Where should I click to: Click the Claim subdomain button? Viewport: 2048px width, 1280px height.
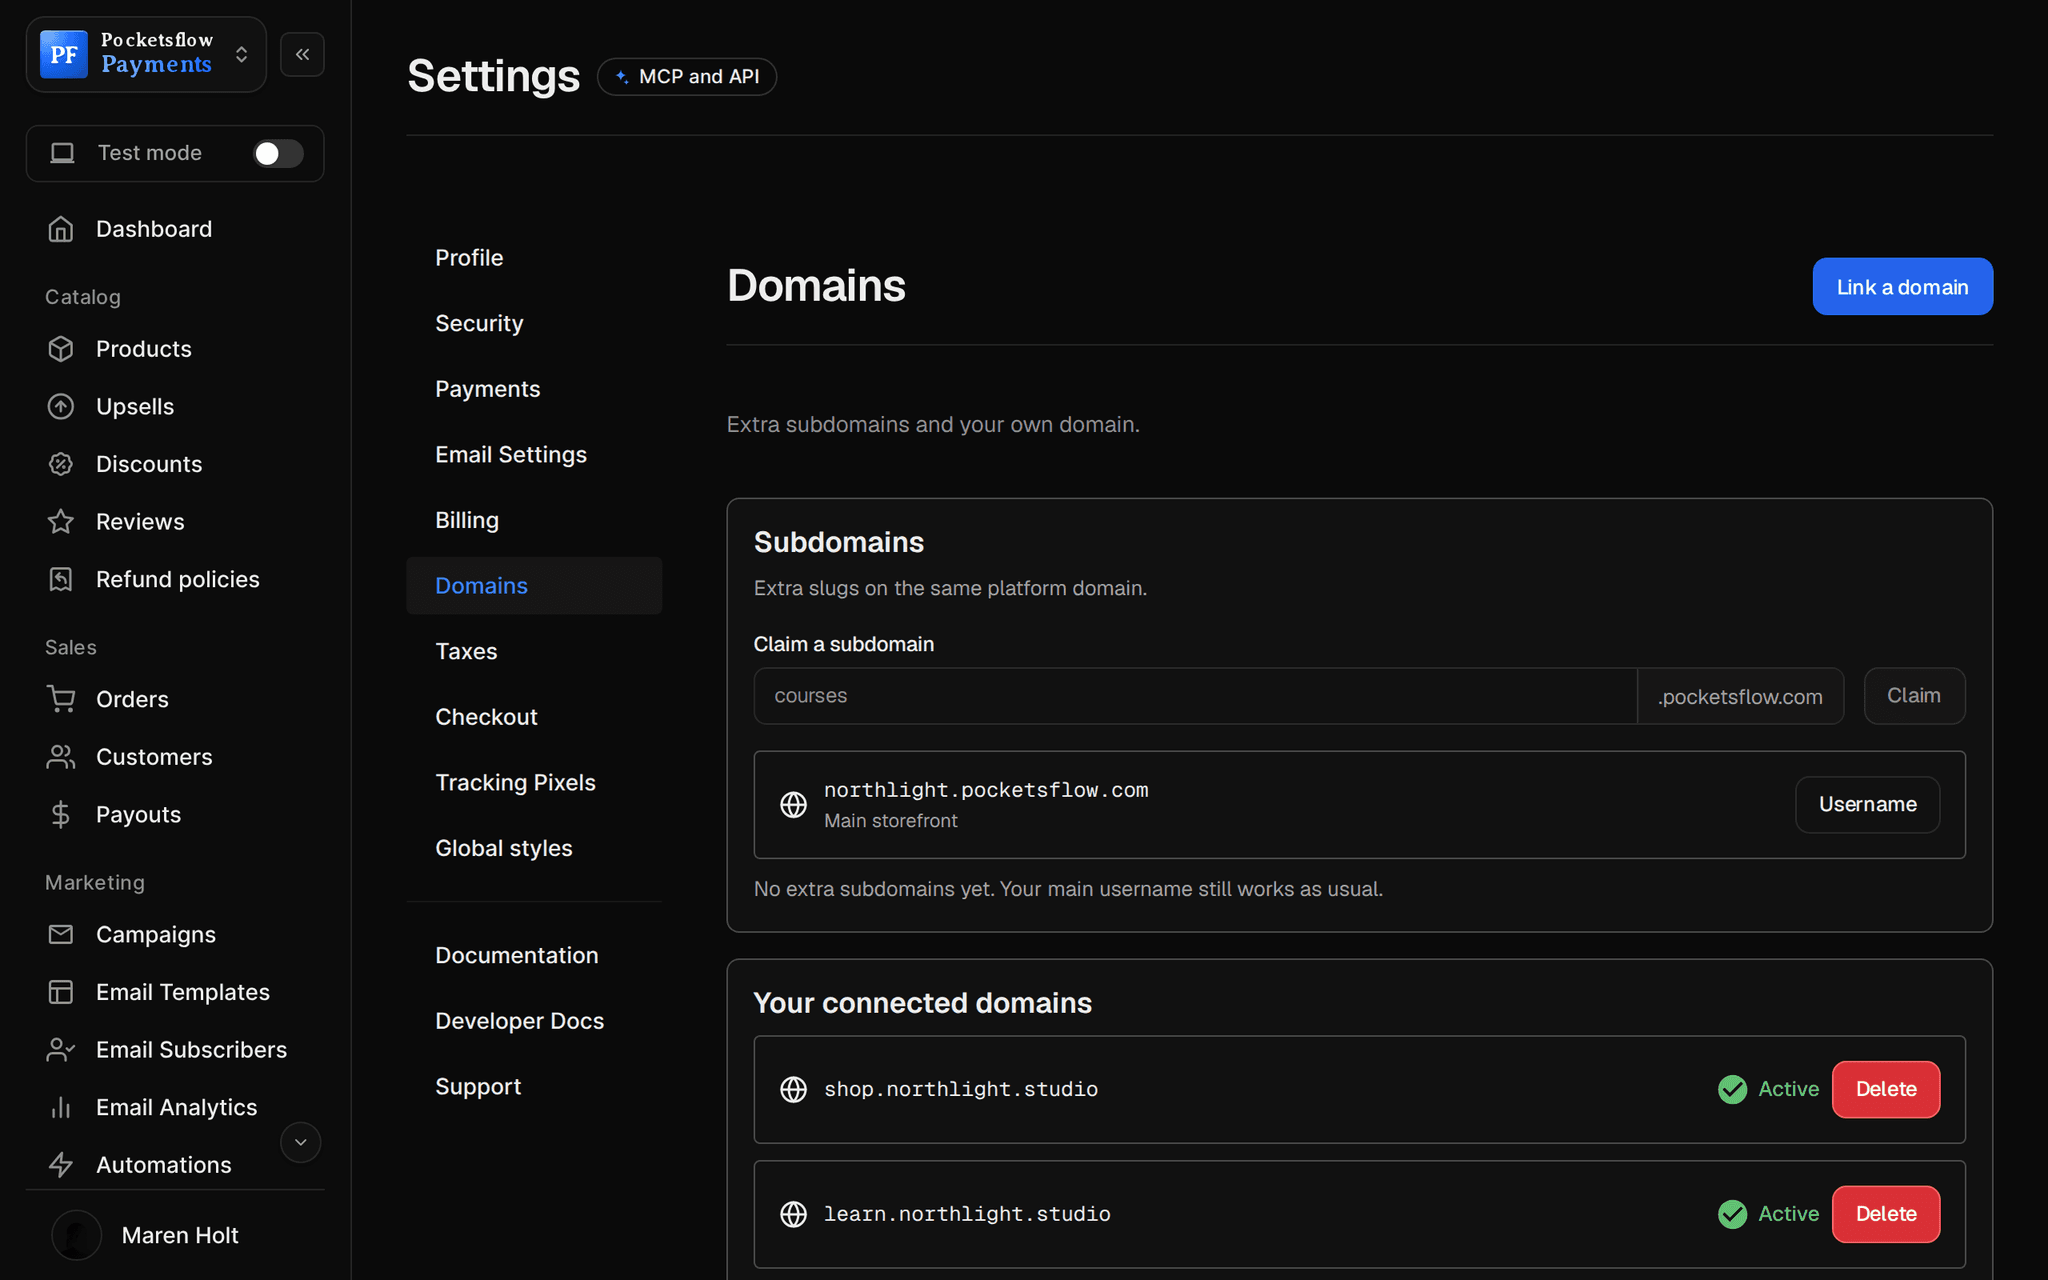click(1914, 696)
